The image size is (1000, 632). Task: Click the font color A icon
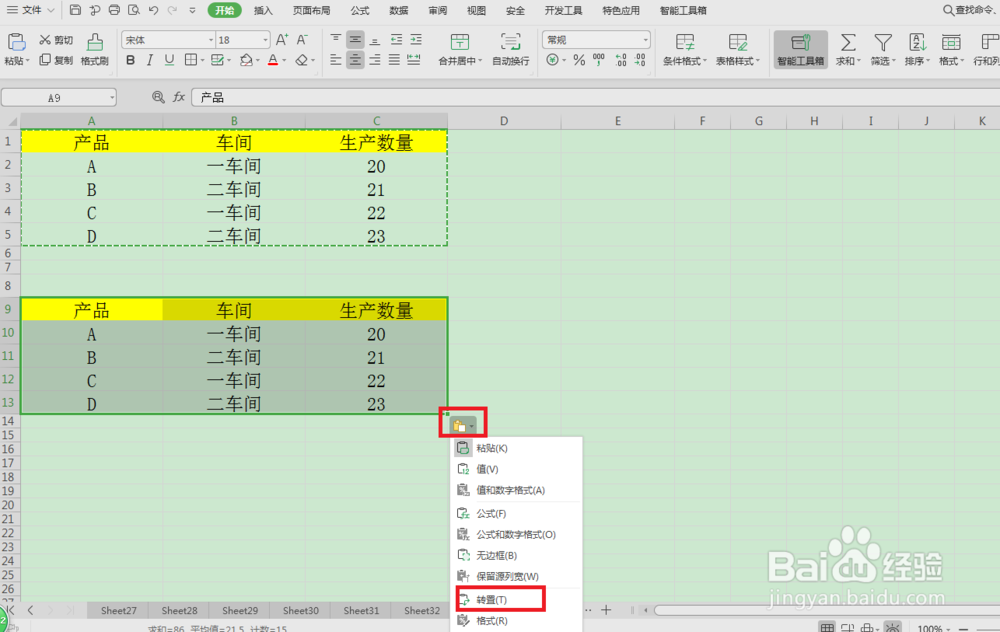(x=273, y=60)
